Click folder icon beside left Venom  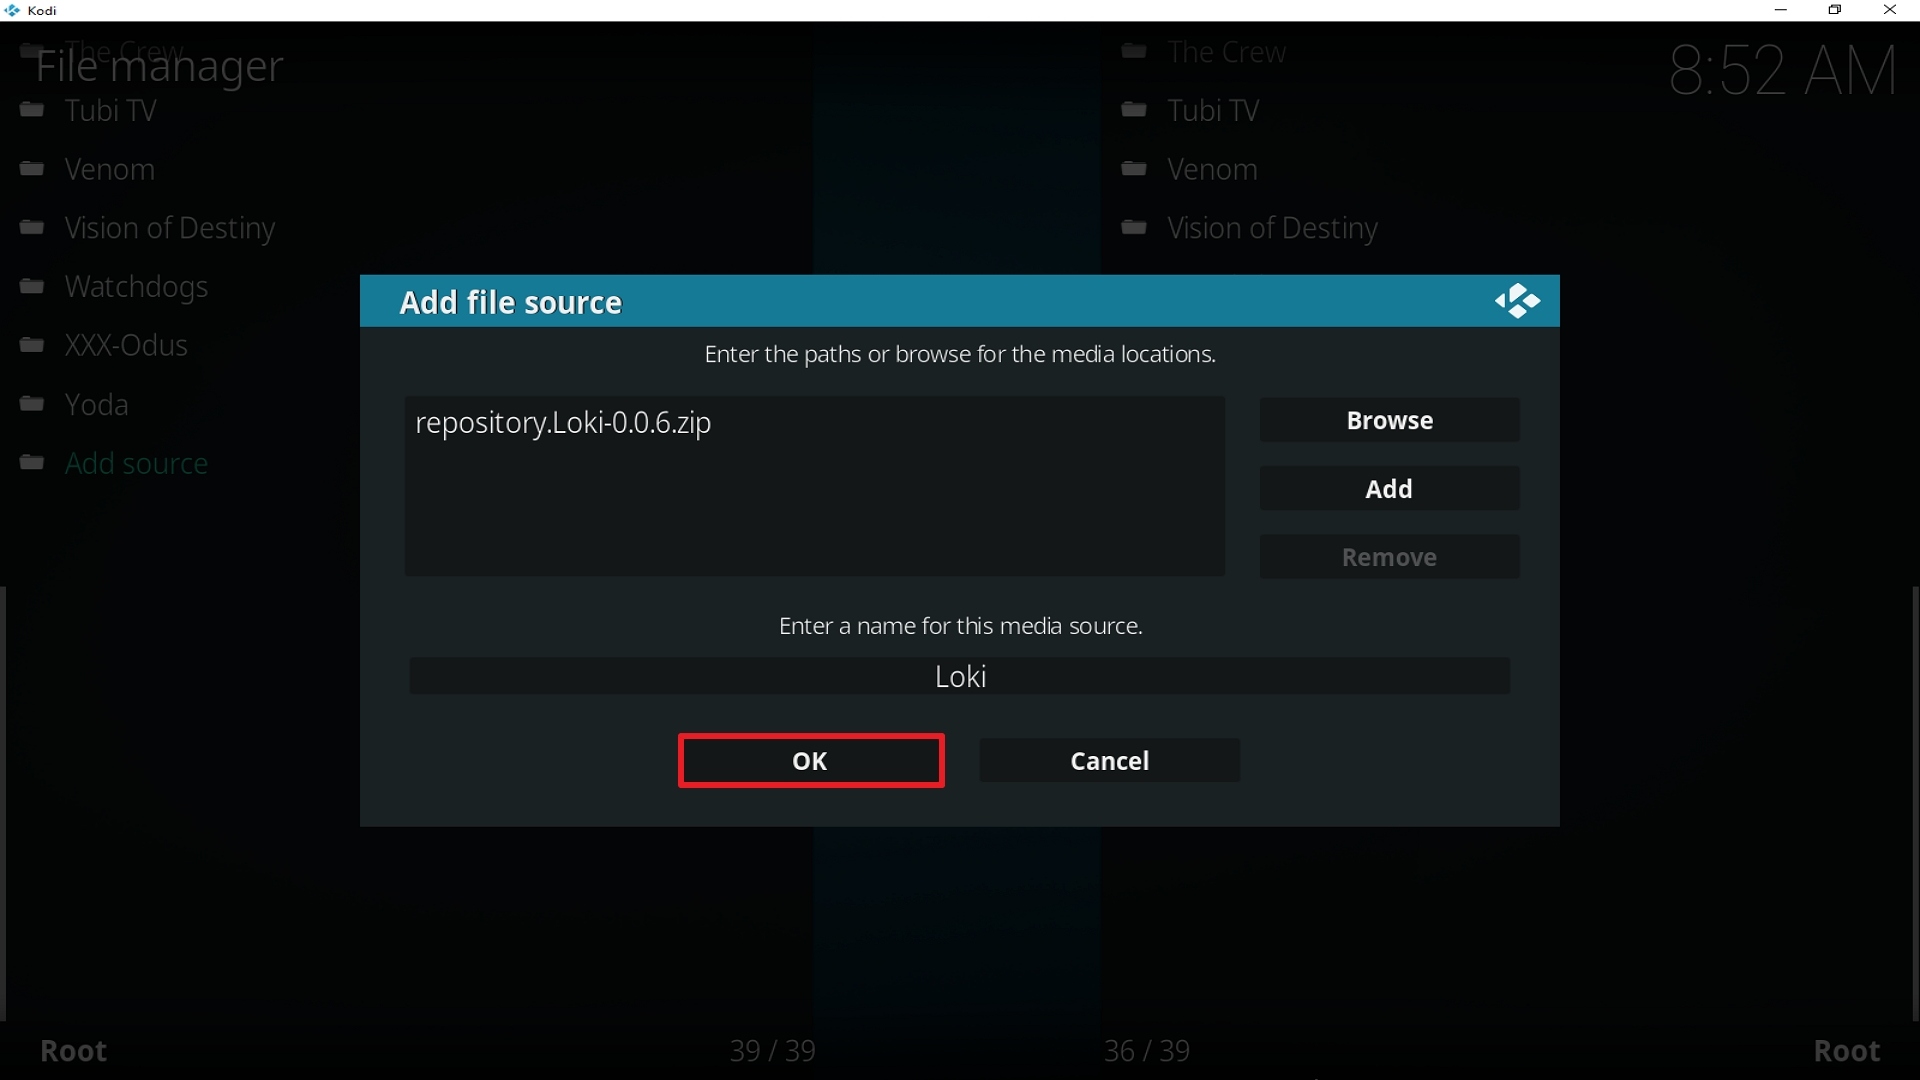tap(32, 169)
